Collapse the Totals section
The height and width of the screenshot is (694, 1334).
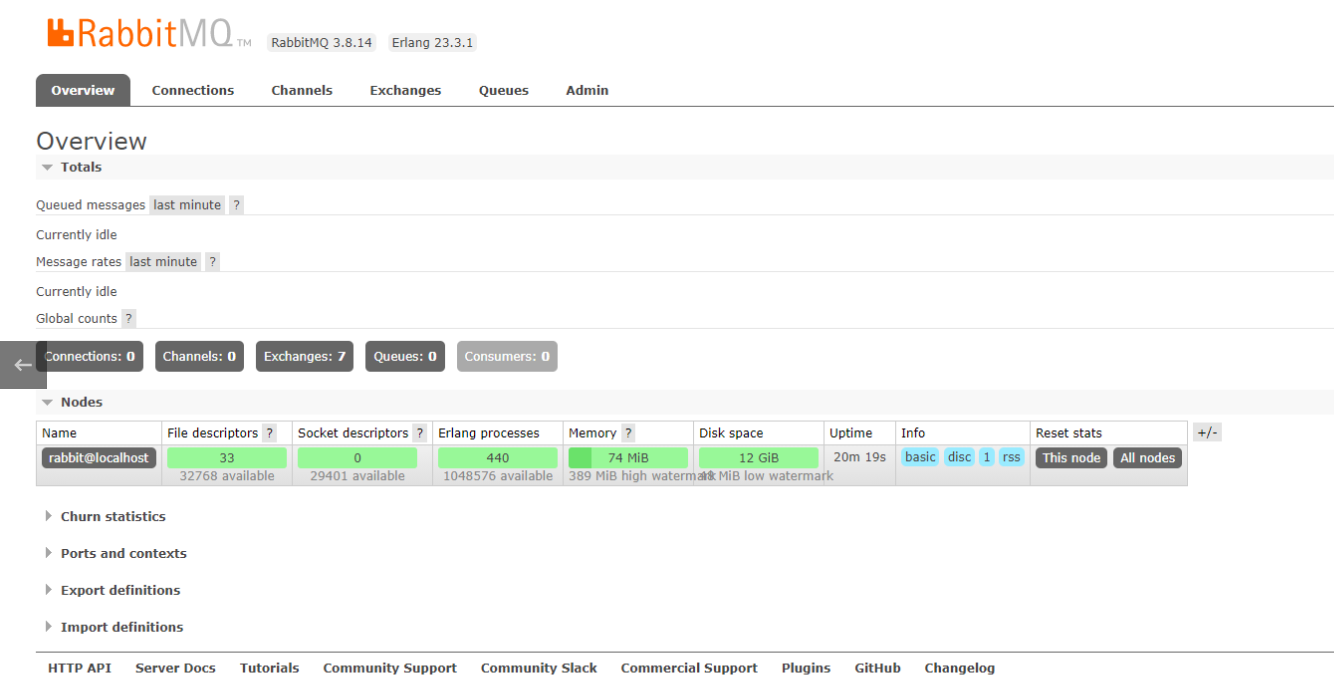[x=71, y=167]
